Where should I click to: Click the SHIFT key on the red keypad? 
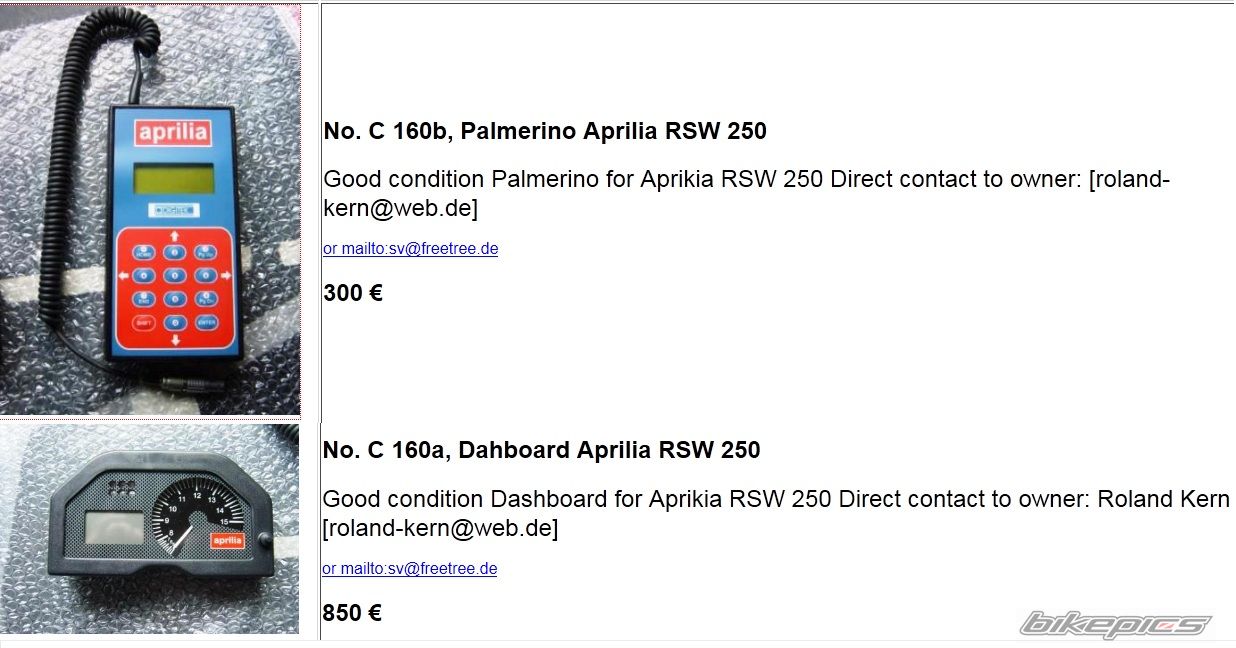click(x=143, y=322)
